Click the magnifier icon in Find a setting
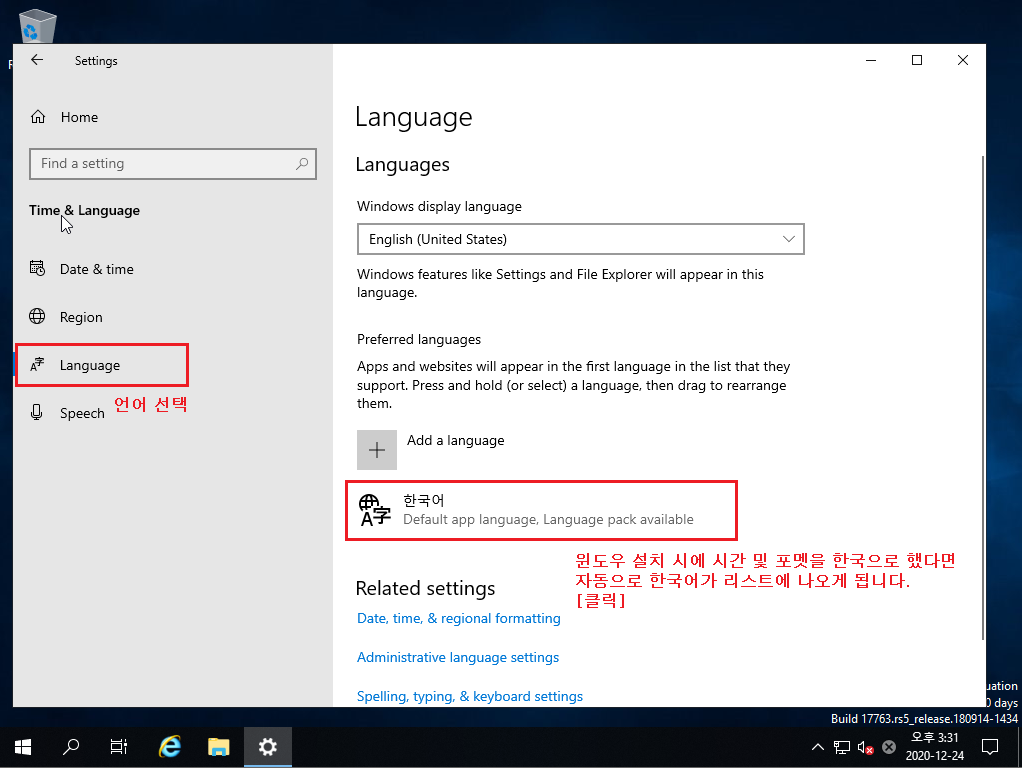 (x=302, y=164)
